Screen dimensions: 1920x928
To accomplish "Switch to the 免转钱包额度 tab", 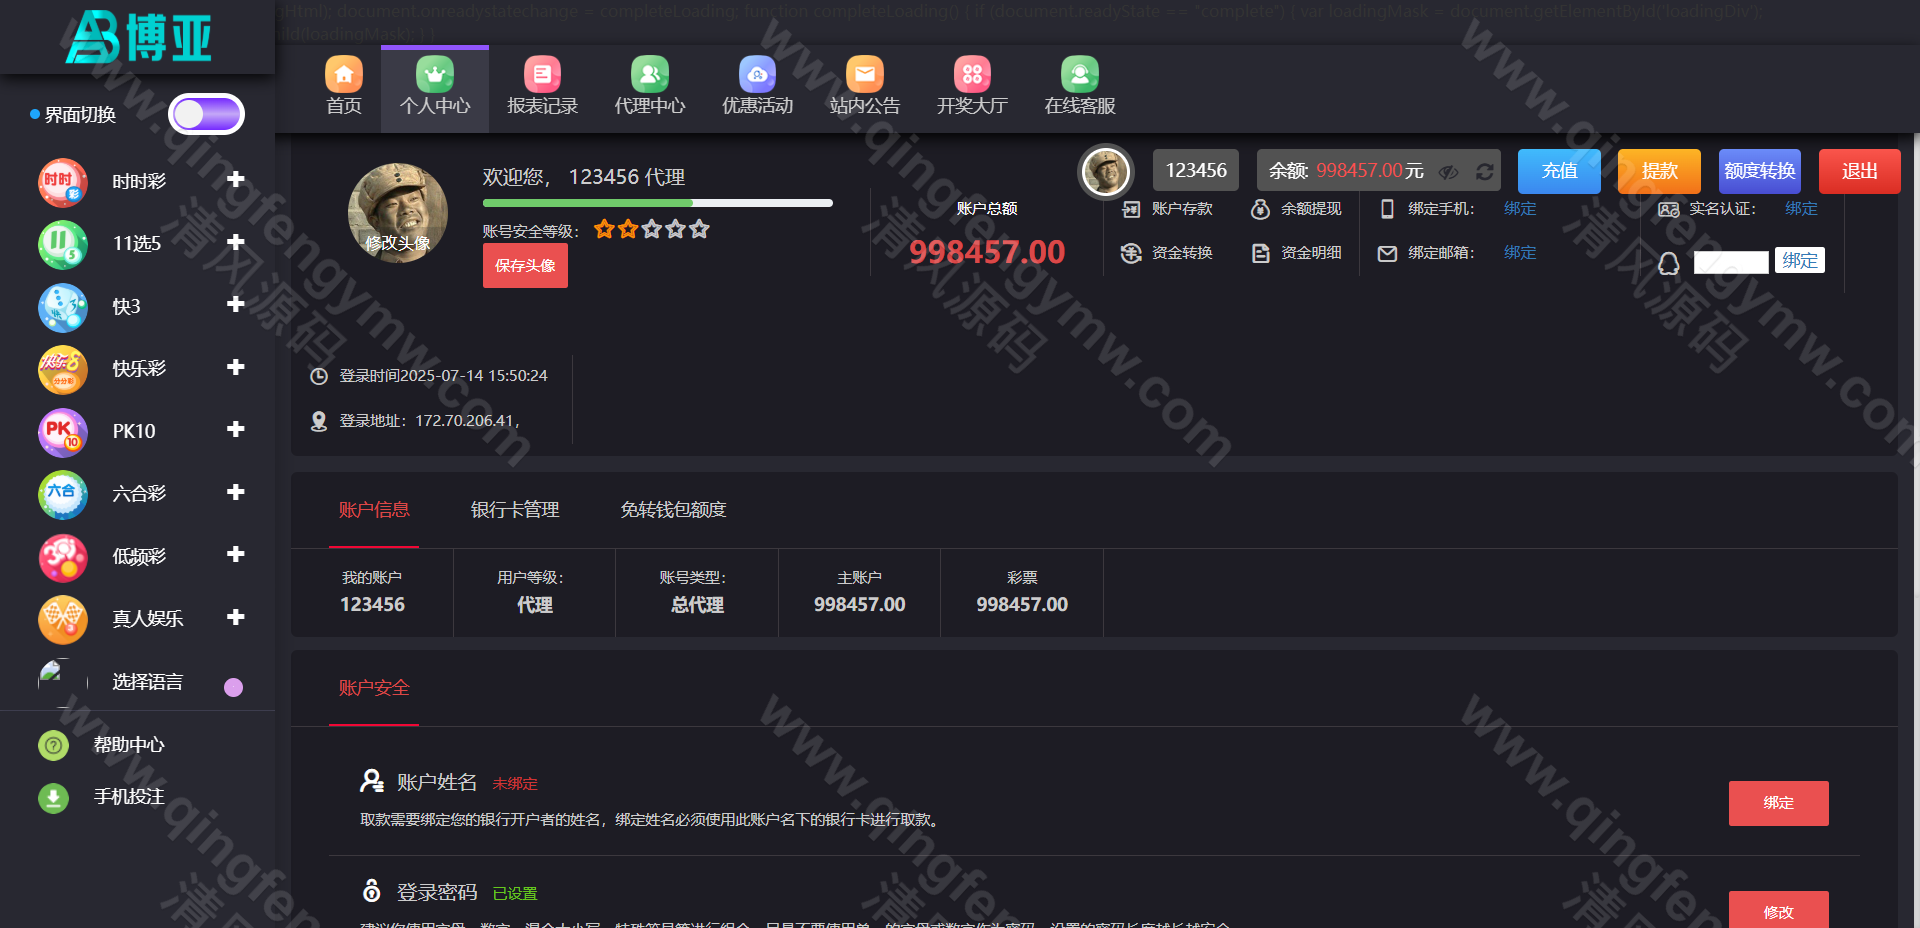I will point(673,510).
